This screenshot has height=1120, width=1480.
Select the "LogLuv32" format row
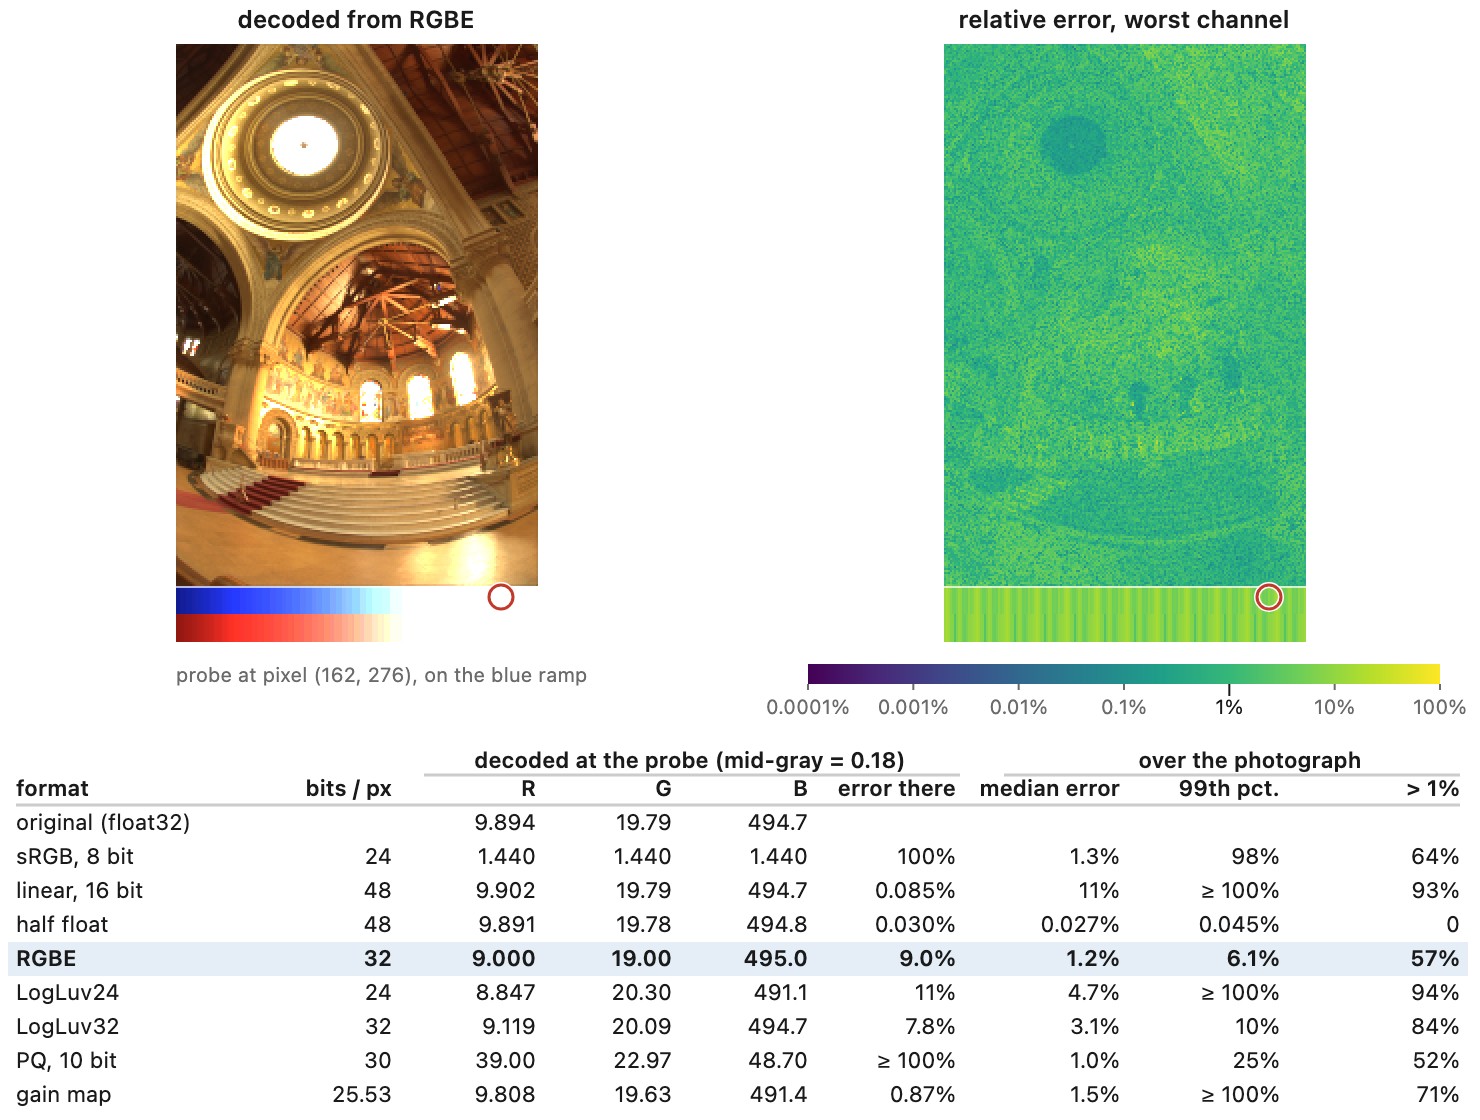tap(738, 1027)
